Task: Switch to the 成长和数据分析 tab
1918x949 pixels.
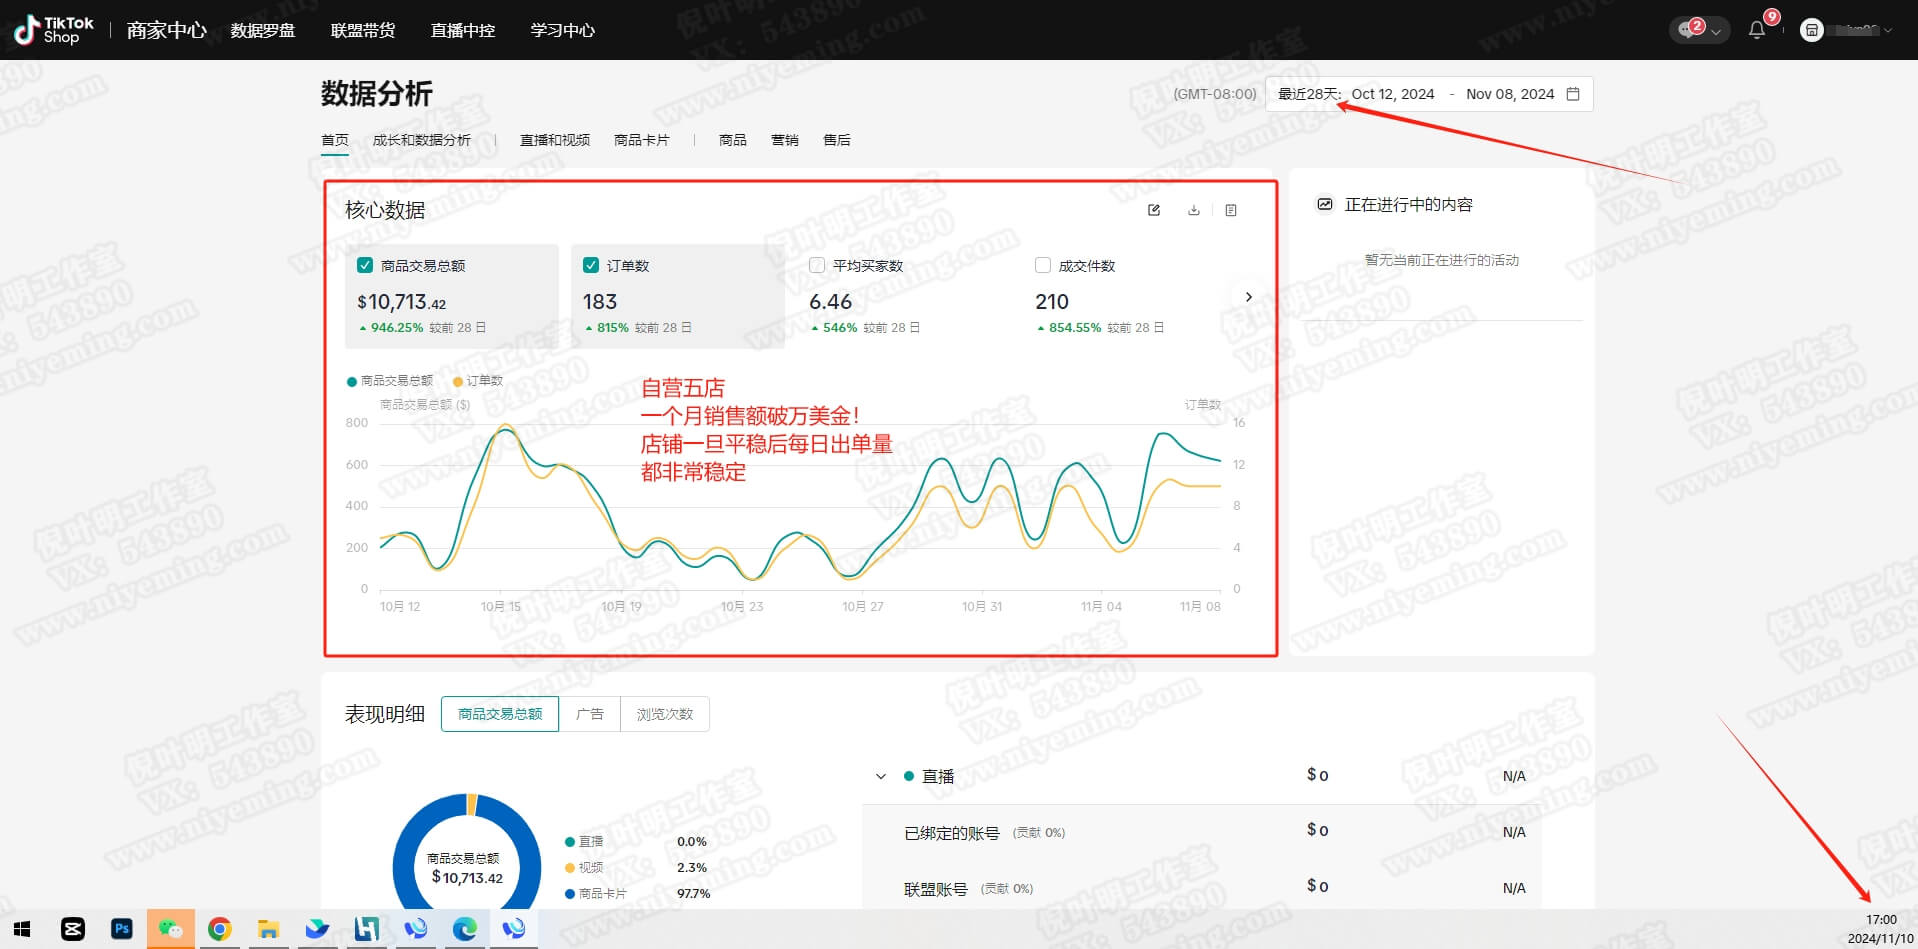Action: [422, 140]
